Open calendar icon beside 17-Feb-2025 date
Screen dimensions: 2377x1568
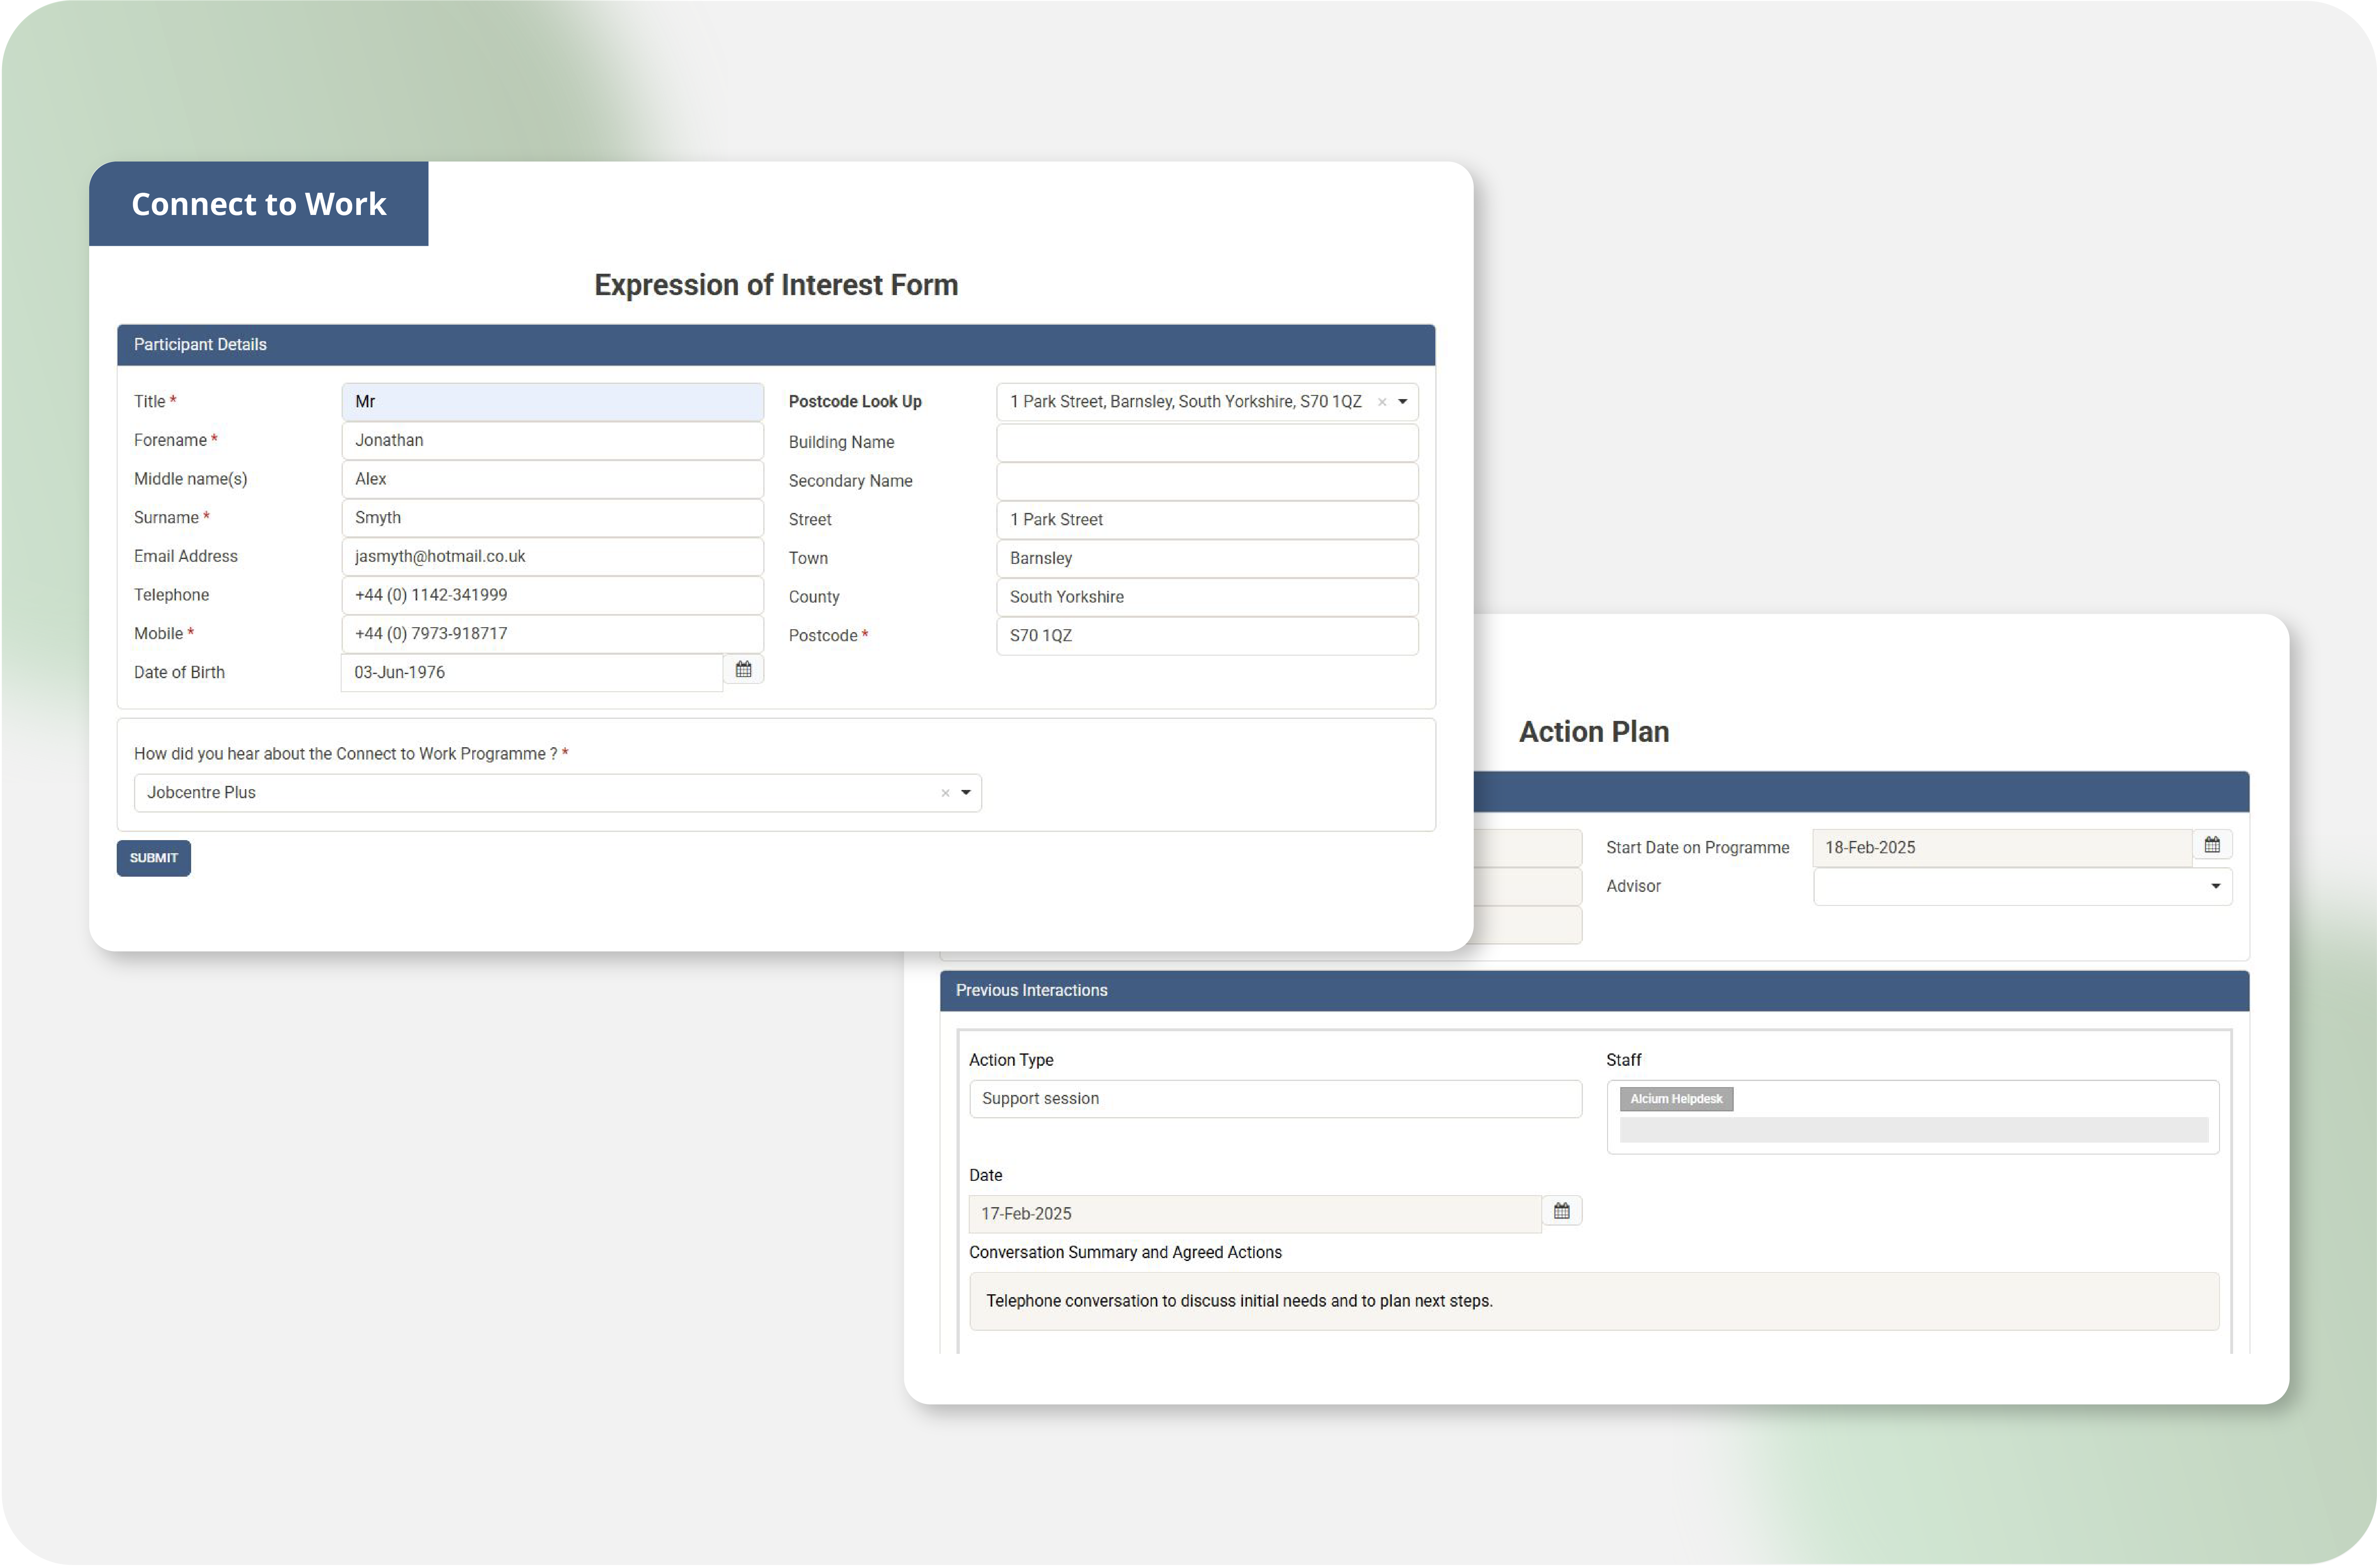pyautogui.click(x=1561, y=1211)
